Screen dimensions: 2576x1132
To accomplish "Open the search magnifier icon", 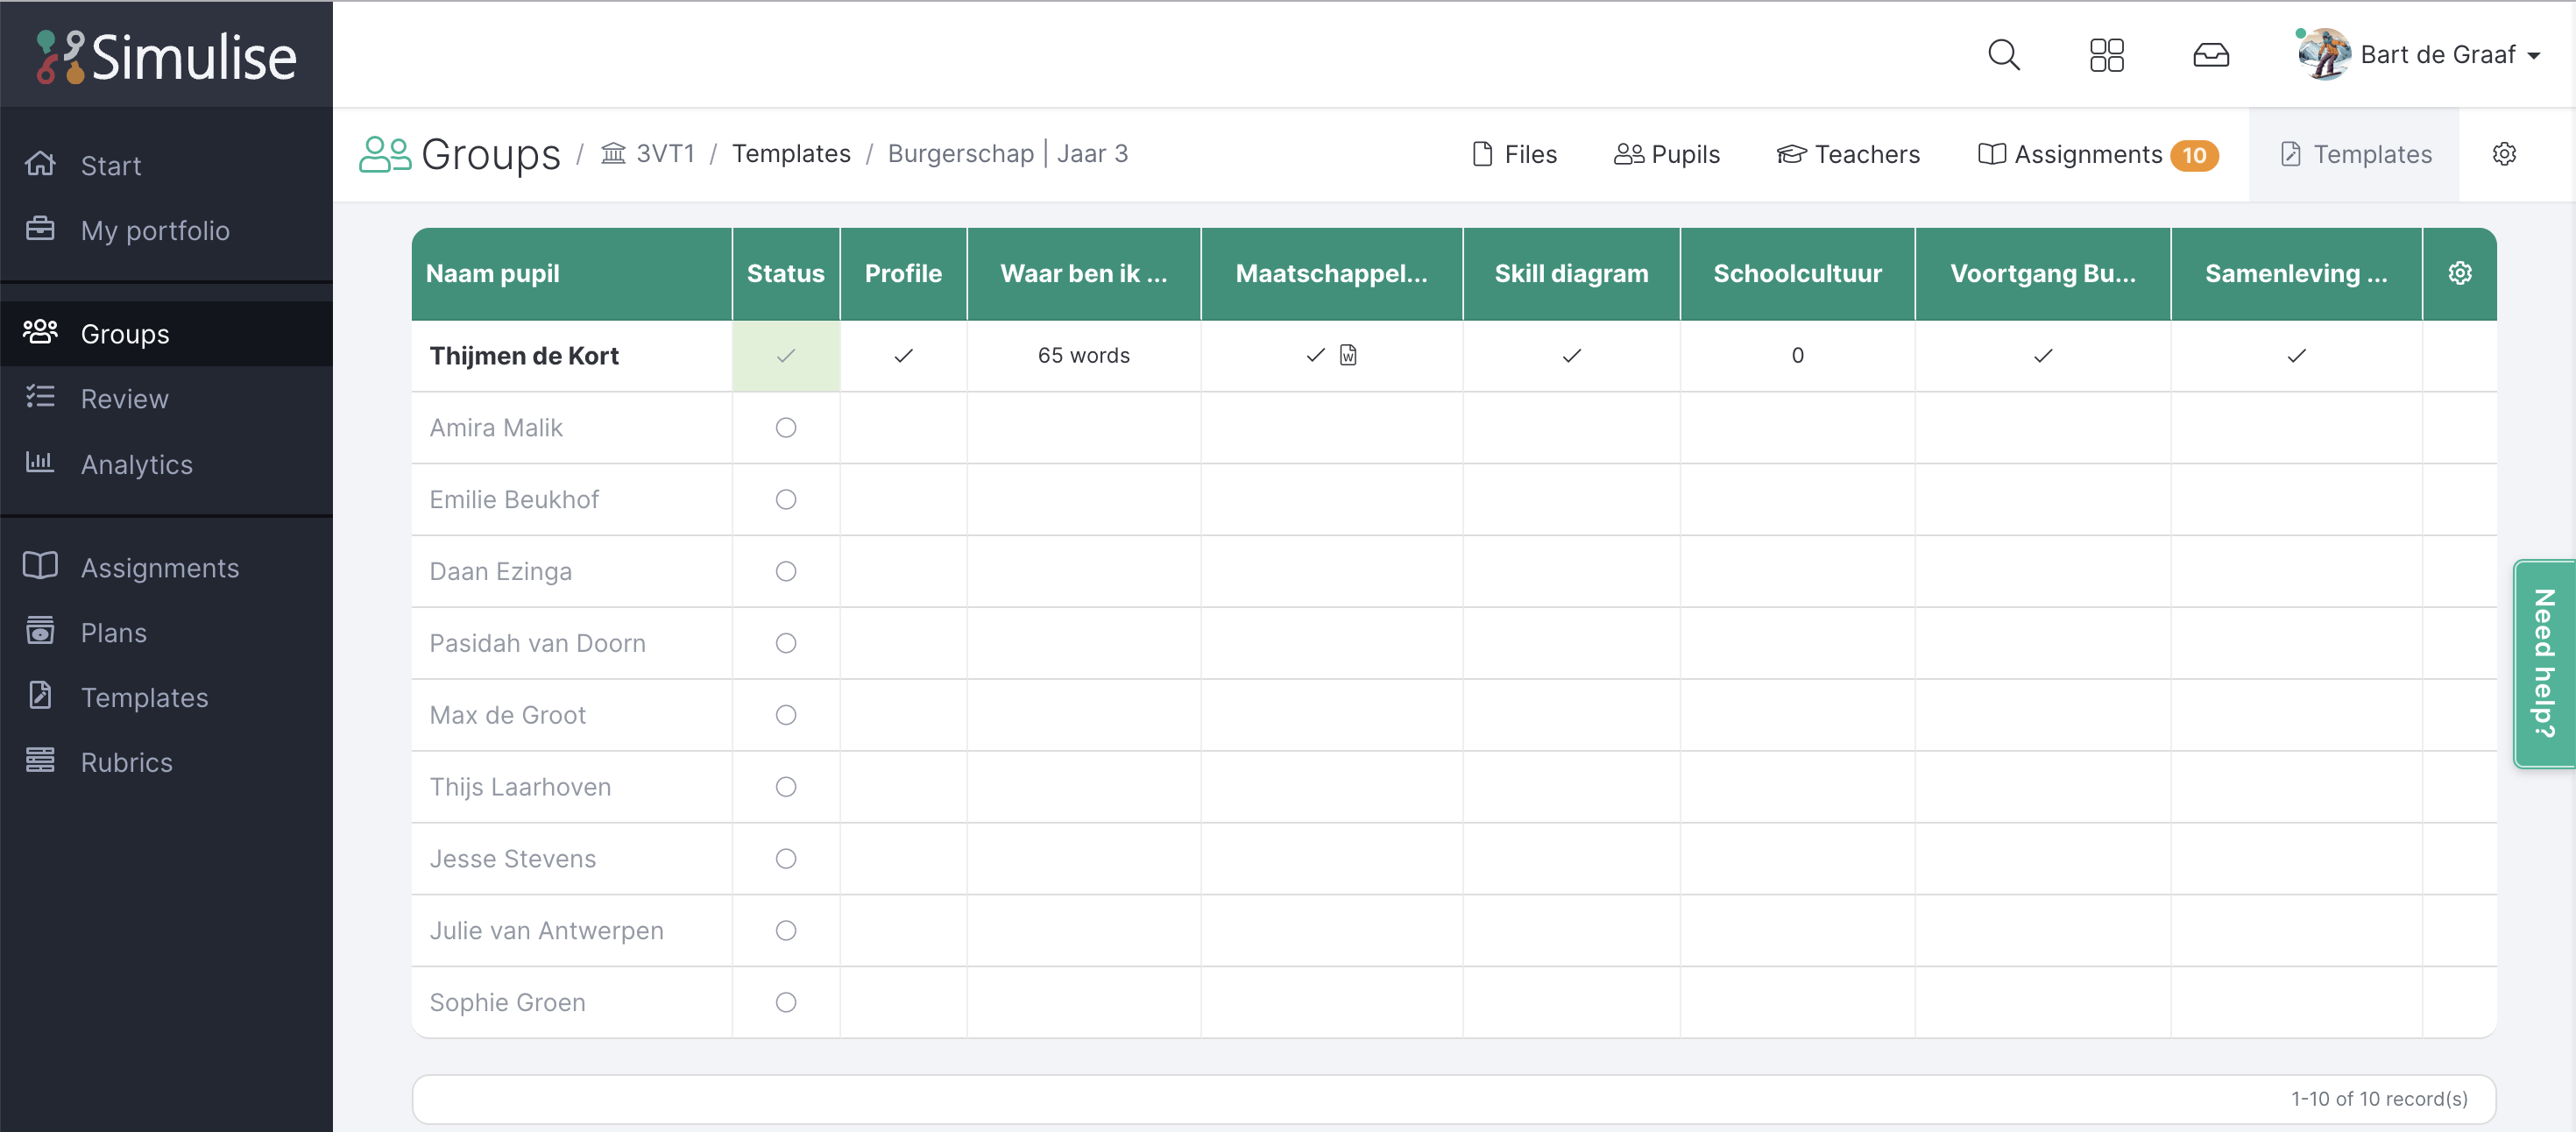I will (x=2003, y=54).
